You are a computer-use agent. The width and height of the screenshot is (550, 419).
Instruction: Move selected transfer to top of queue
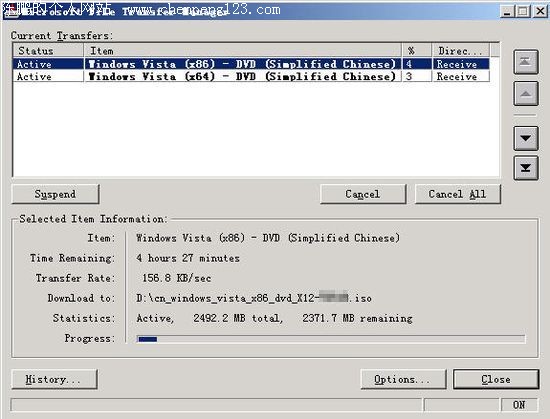[x=525, y=62]
